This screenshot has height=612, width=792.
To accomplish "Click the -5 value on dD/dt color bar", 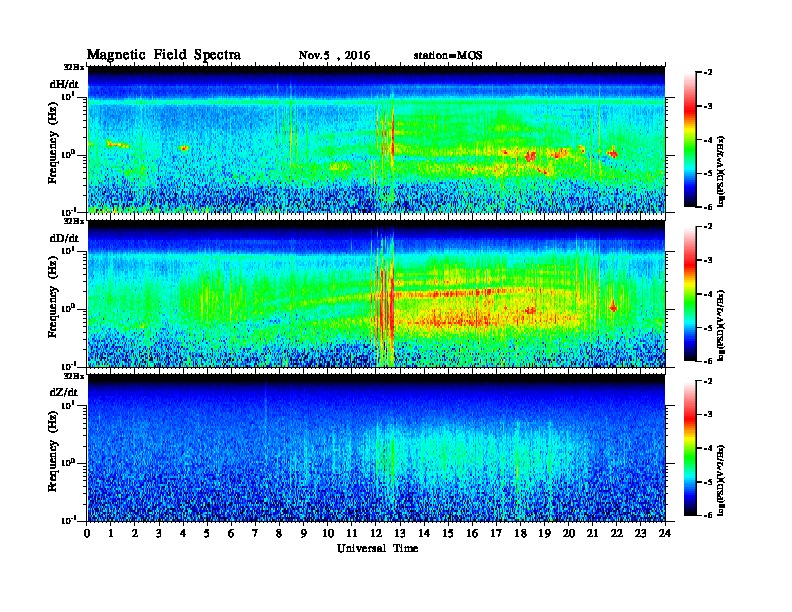I will pos(708,327).
